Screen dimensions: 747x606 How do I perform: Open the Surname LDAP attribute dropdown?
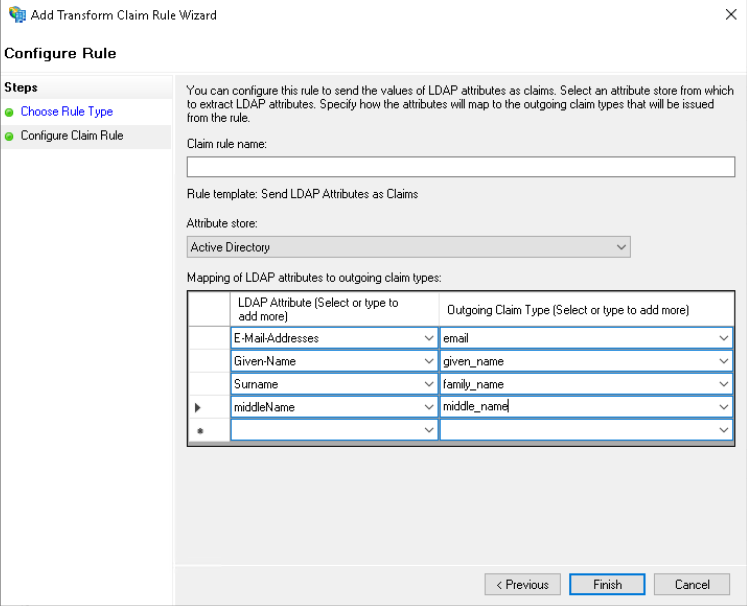(x=429, y=384)
